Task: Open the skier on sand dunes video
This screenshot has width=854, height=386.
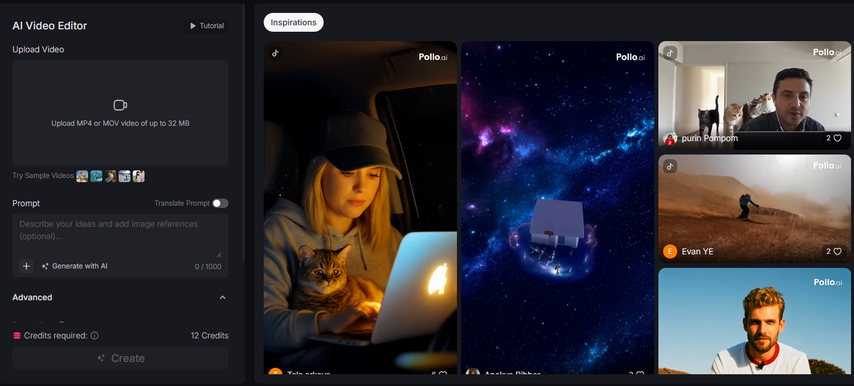Action: pyautogui.click(x=754, y=209)
